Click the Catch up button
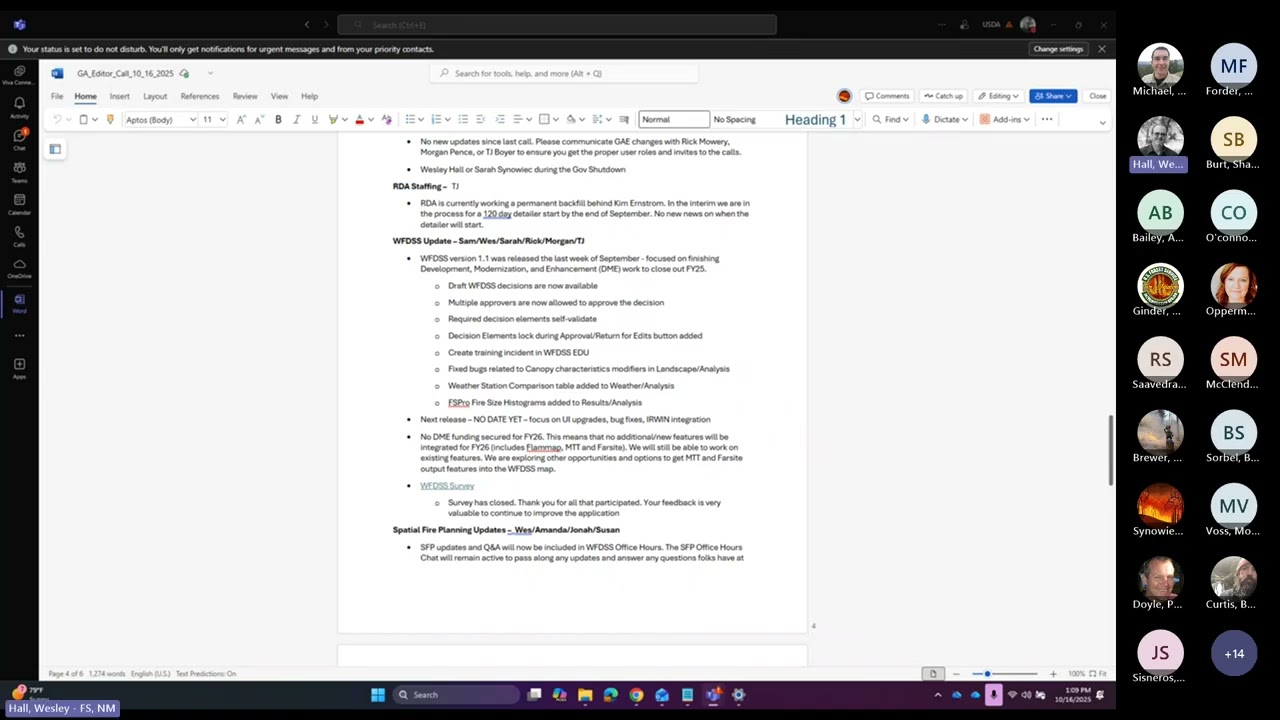This screenshot has width=1280, height=720. point(943,96)
